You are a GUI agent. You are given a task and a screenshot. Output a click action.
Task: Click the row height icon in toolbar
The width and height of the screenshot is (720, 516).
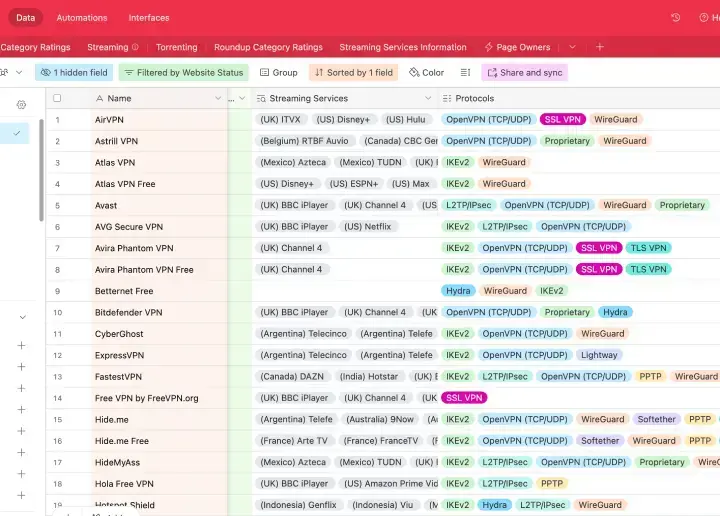tap(465, 73)
